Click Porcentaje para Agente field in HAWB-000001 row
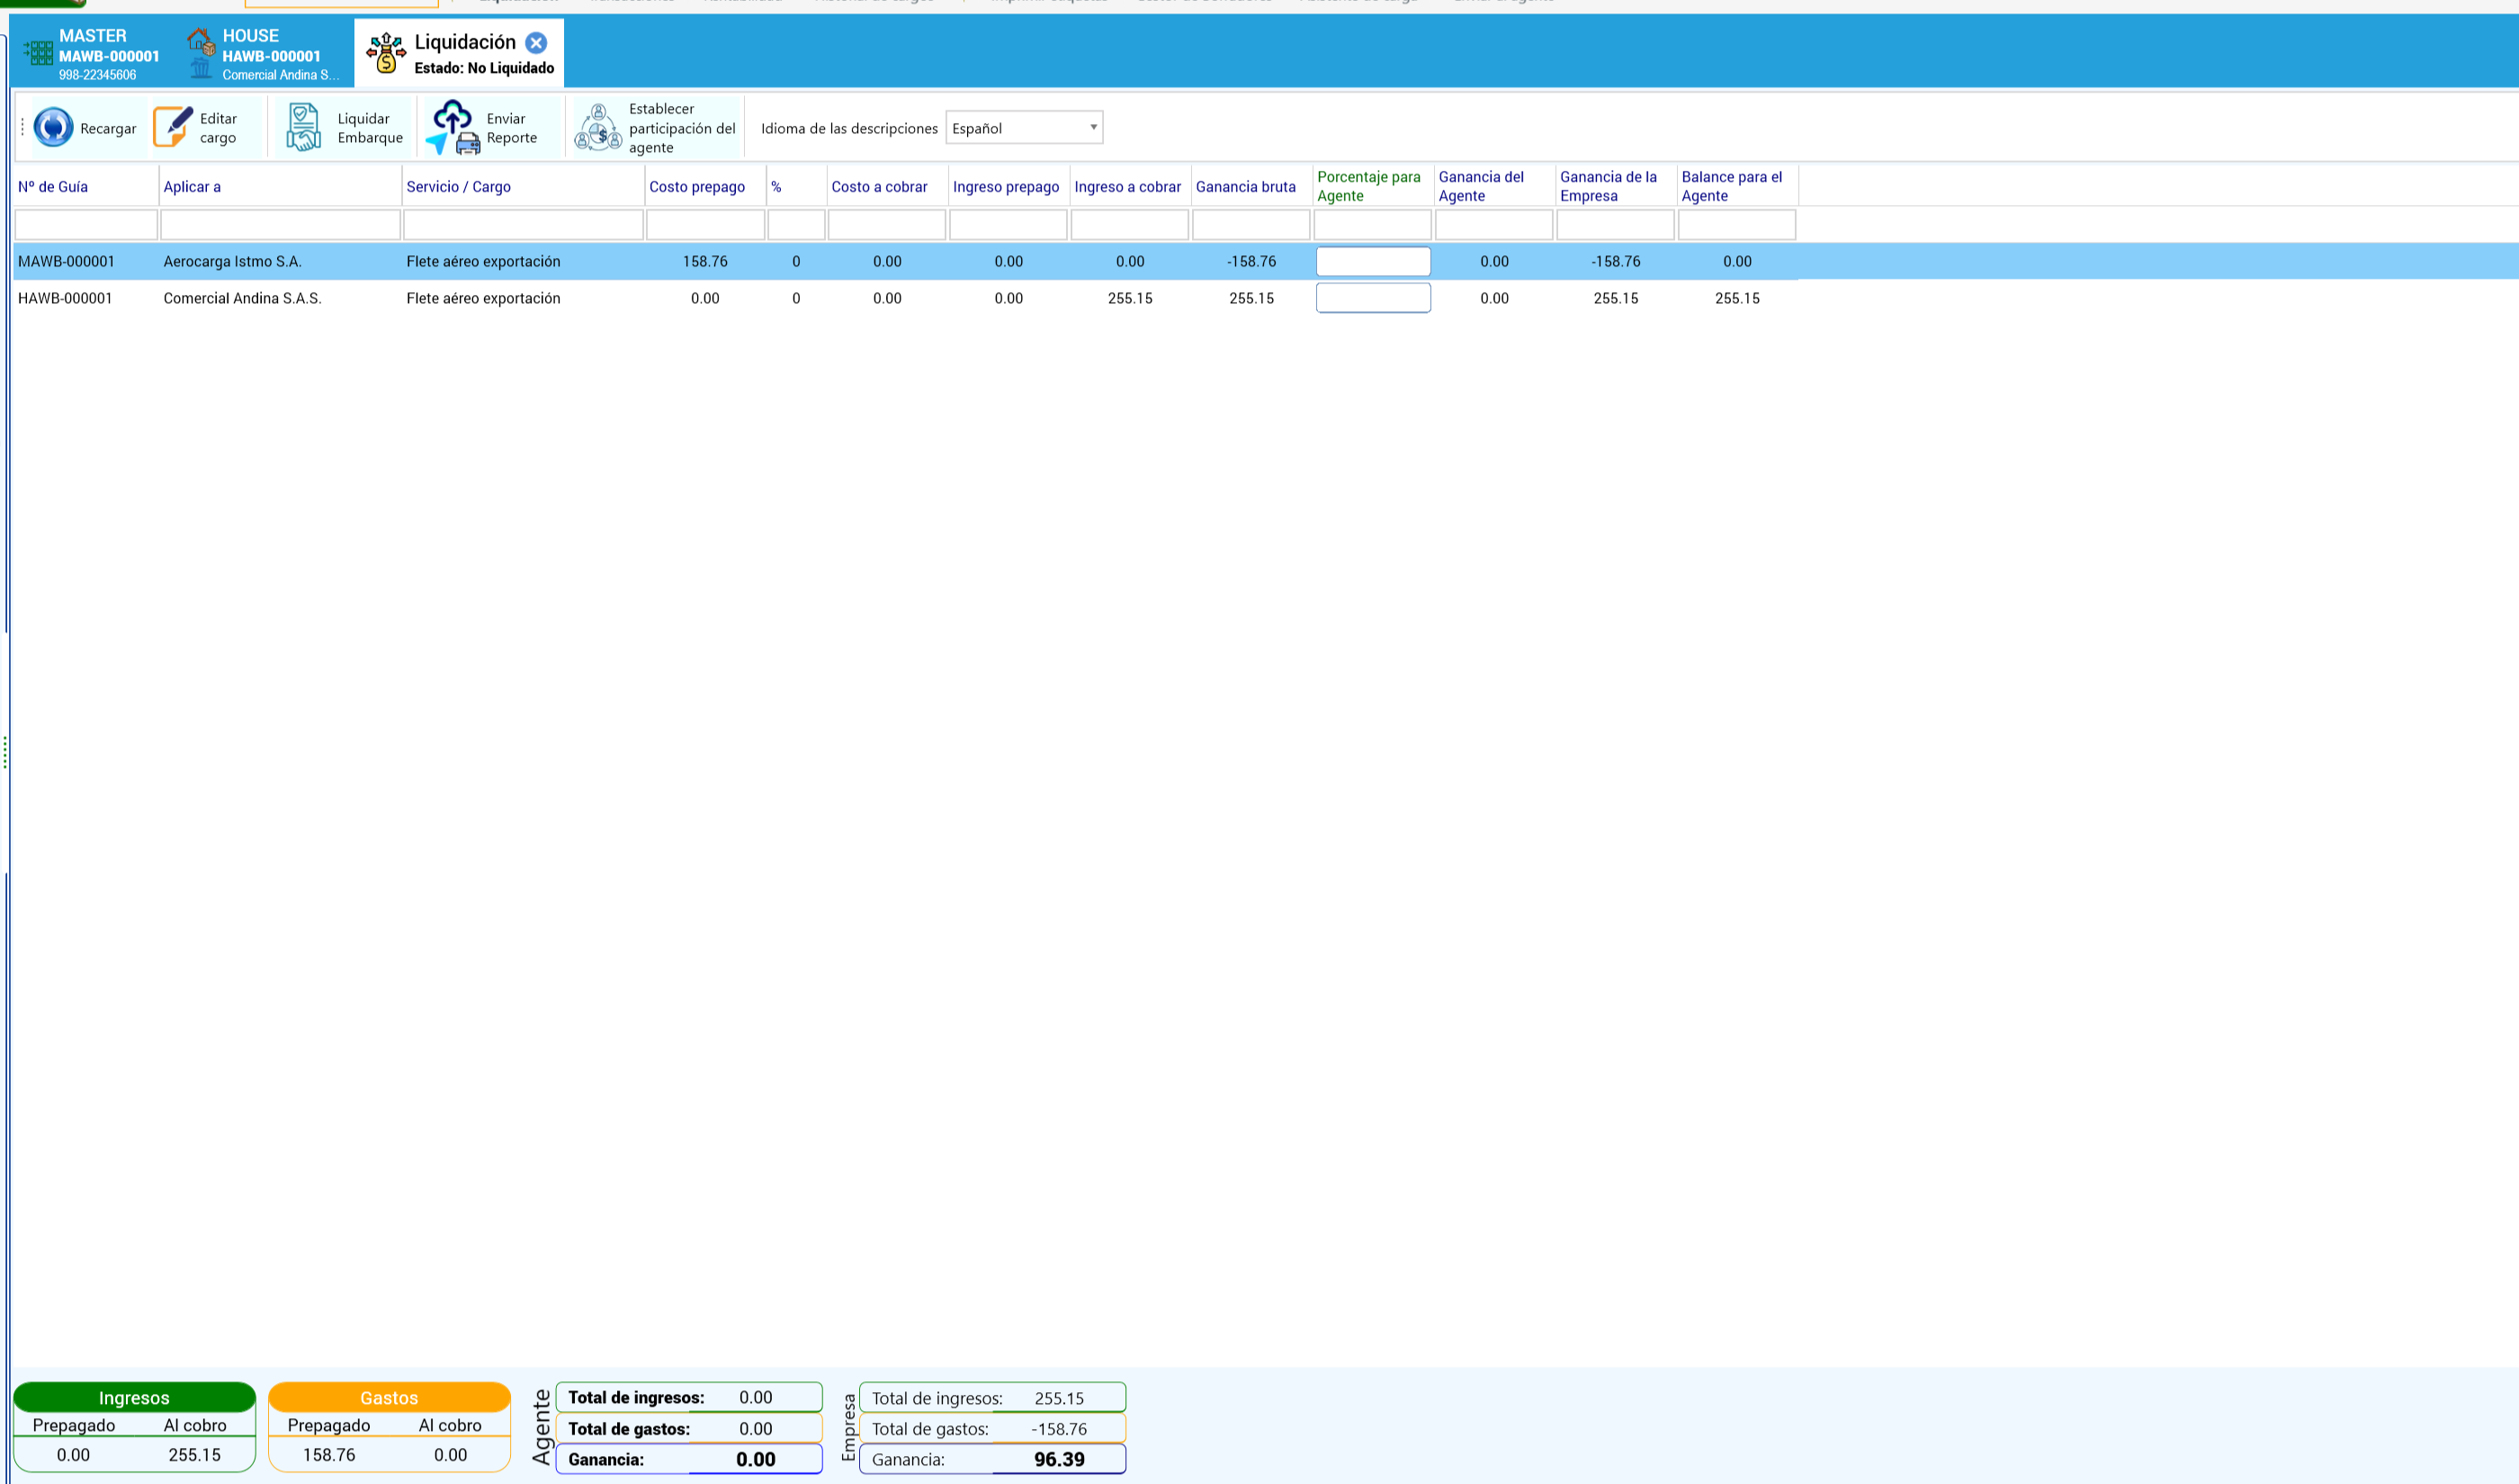Image resolution: width=2519 pixels, height=1484 pixels. tap(1373, 298)
